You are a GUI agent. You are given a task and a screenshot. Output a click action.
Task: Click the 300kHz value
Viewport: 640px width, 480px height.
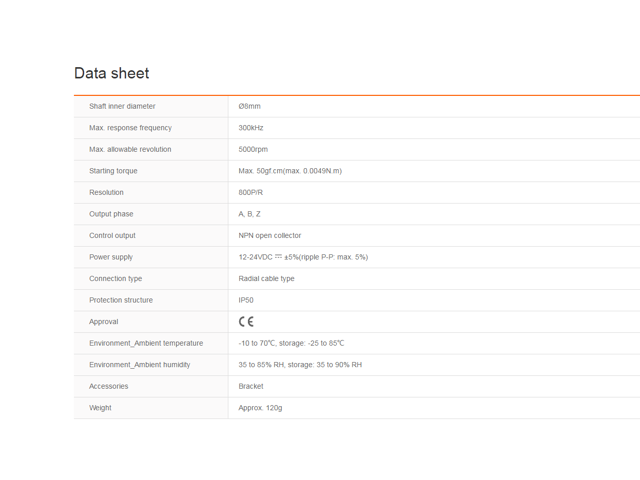251,128
